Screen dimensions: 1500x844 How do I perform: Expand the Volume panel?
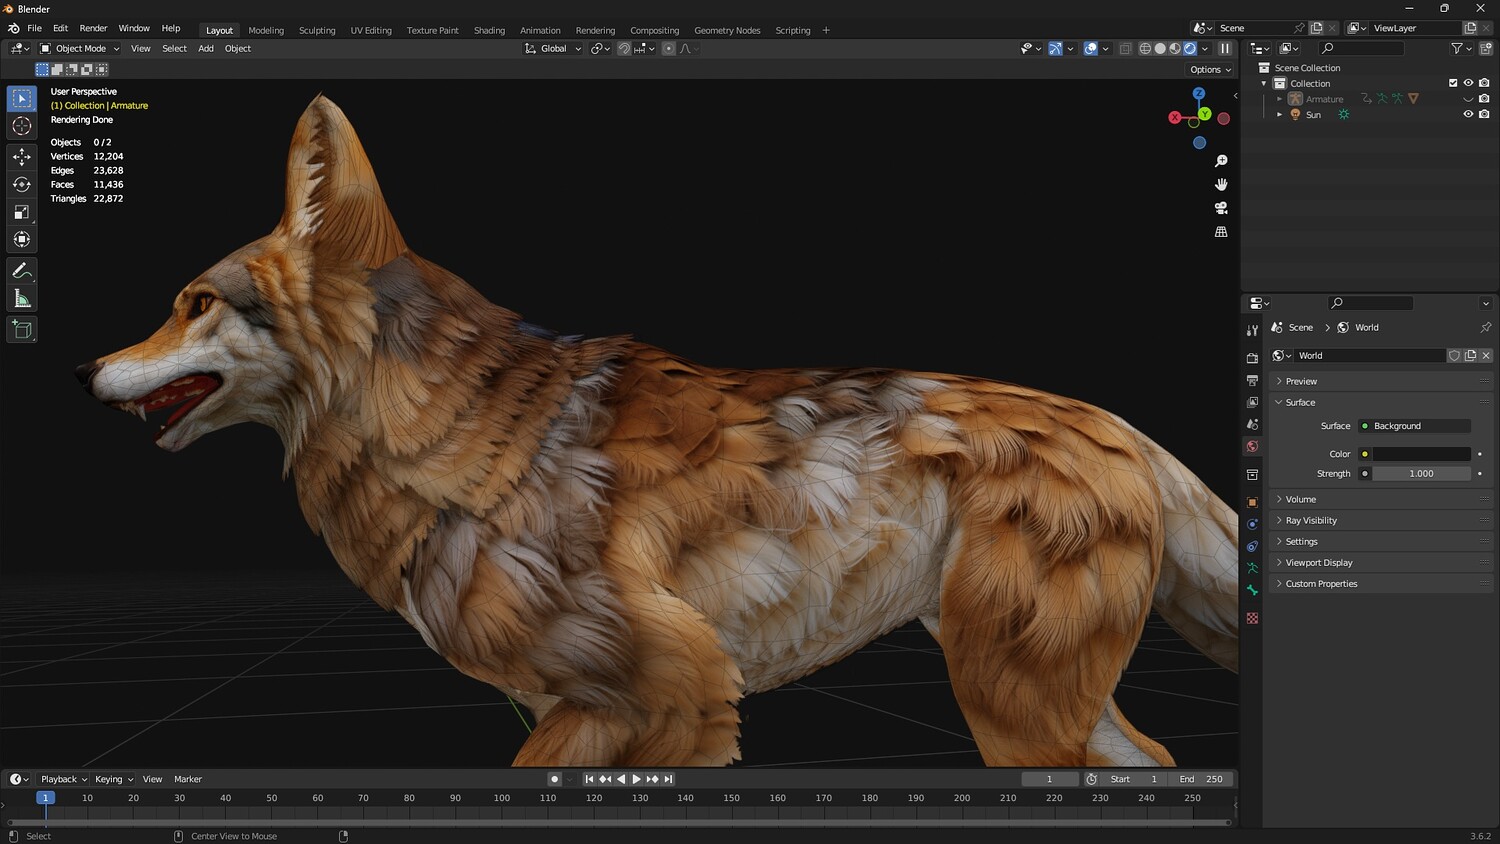(1300, 499)
